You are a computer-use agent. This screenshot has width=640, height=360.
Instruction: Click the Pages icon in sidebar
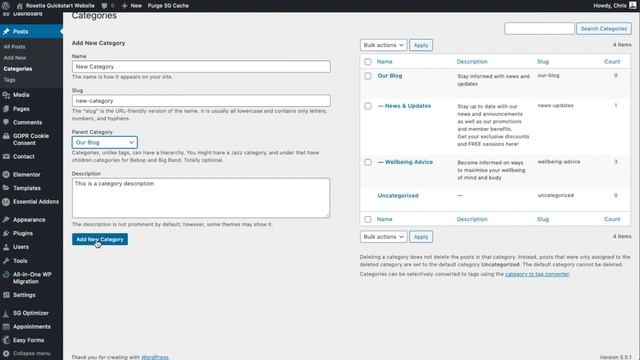(x=6, y=109)
